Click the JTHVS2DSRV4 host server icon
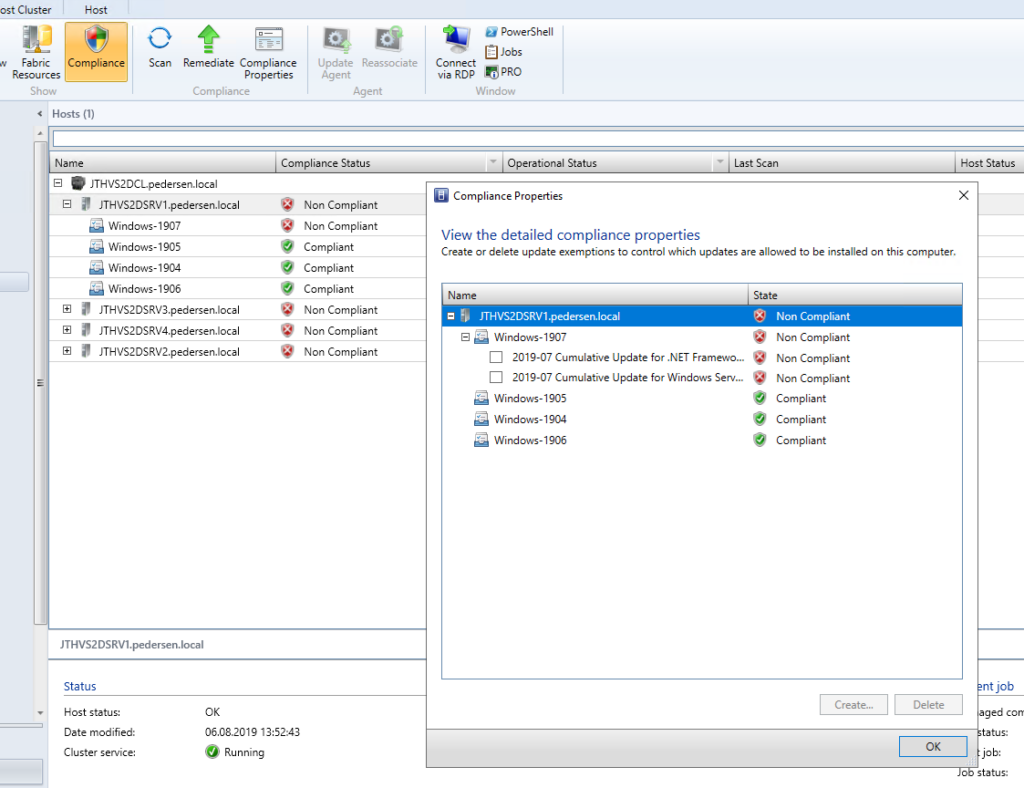 pos(86,330)
